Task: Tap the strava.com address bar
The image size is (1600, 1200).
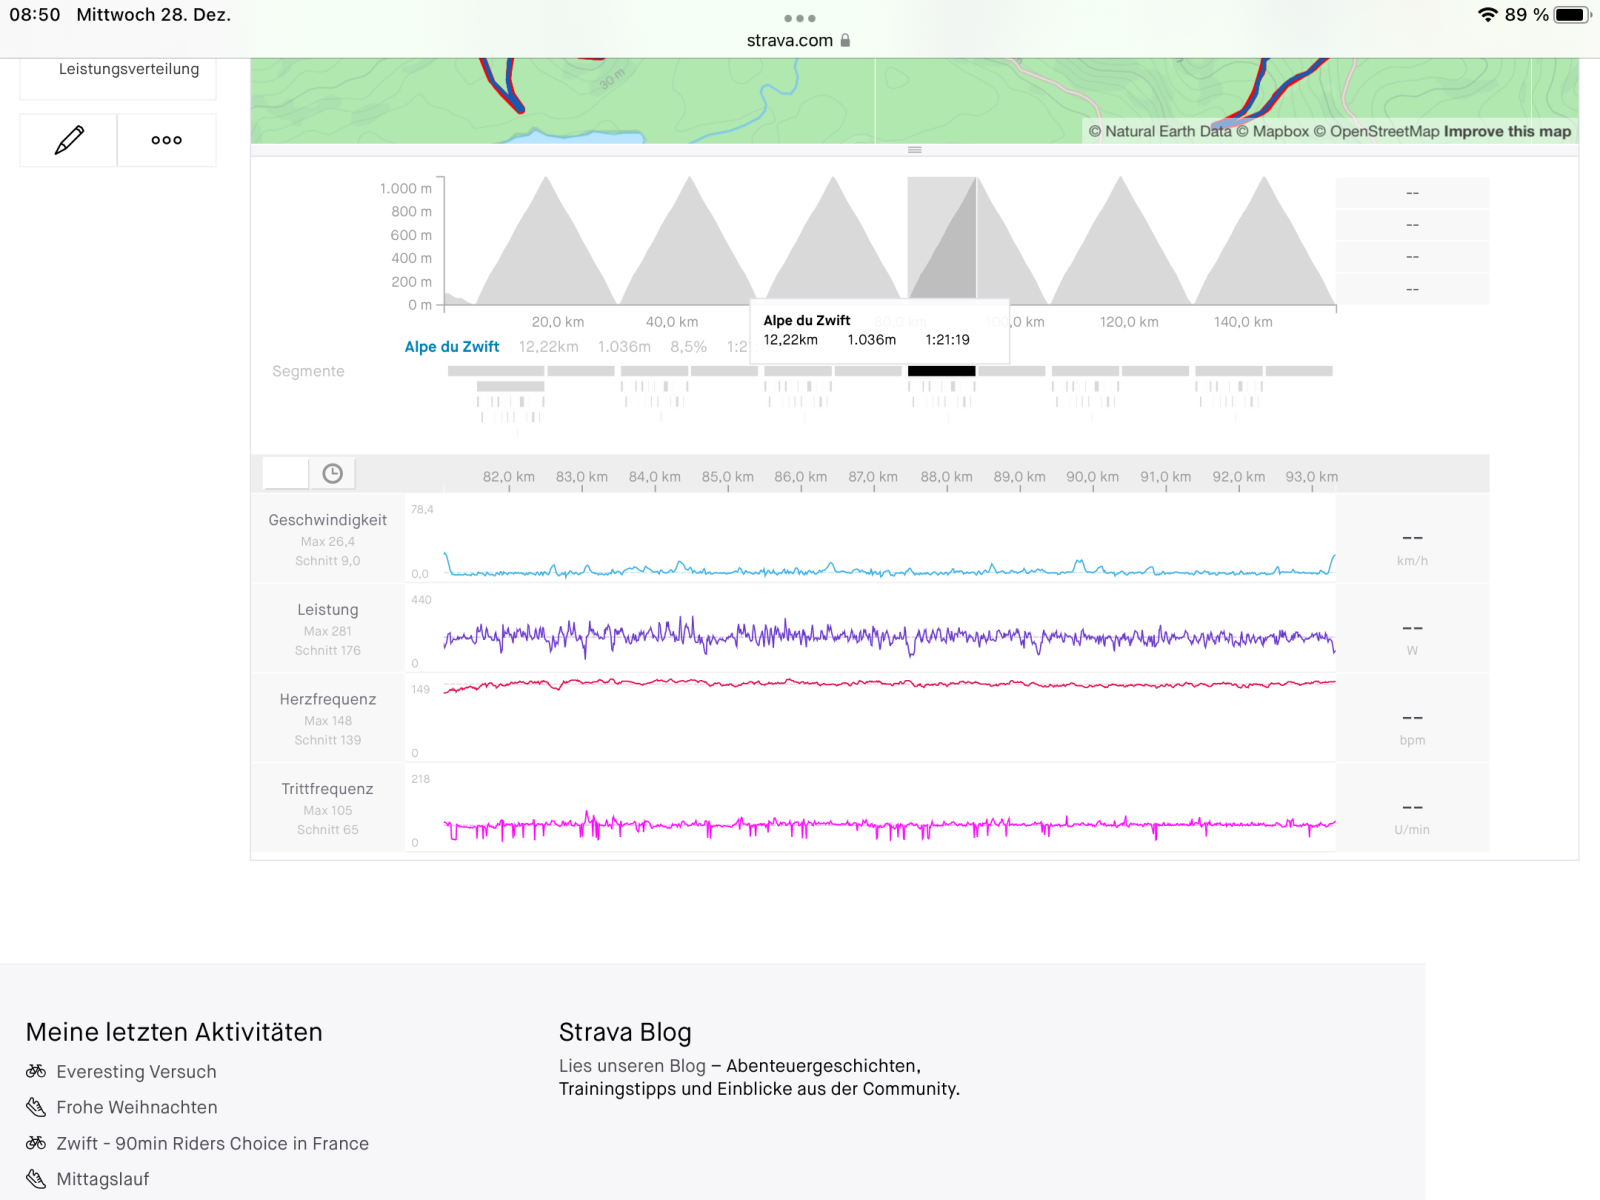Action: pyautogui.click(x=789, y=40)
